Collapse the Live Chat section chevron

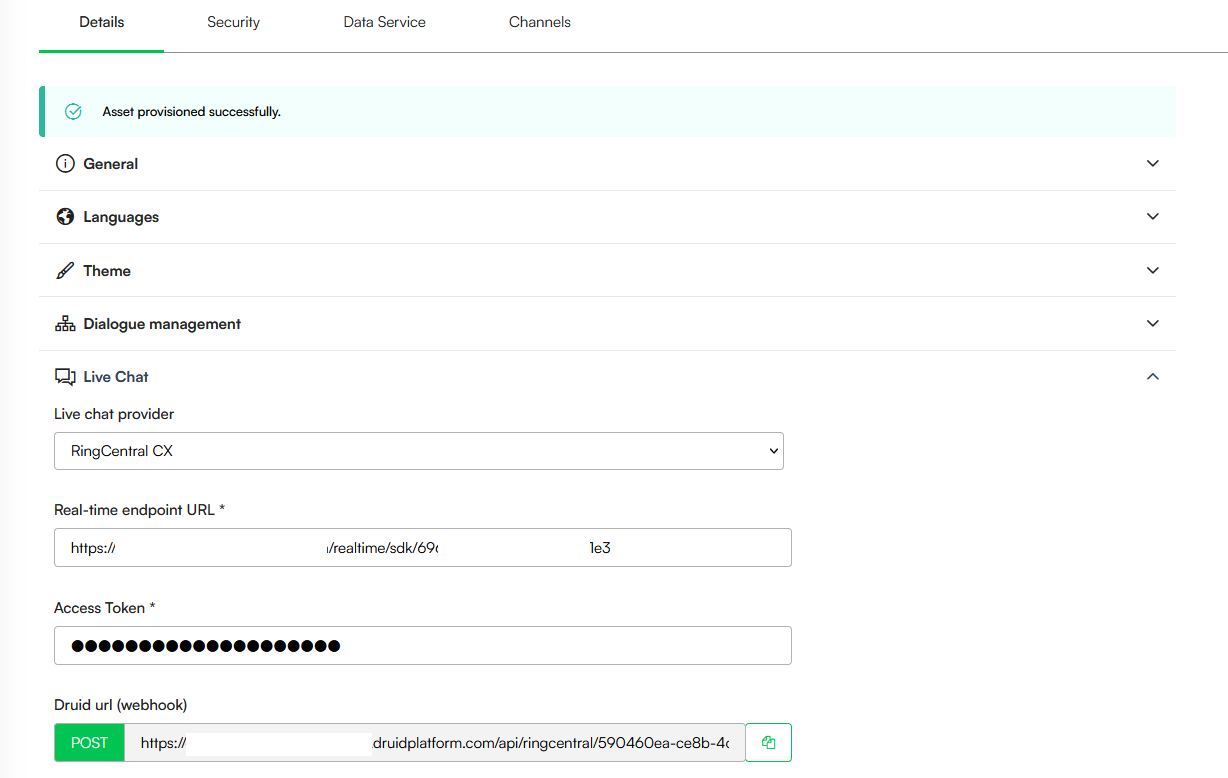point(1152,377)
